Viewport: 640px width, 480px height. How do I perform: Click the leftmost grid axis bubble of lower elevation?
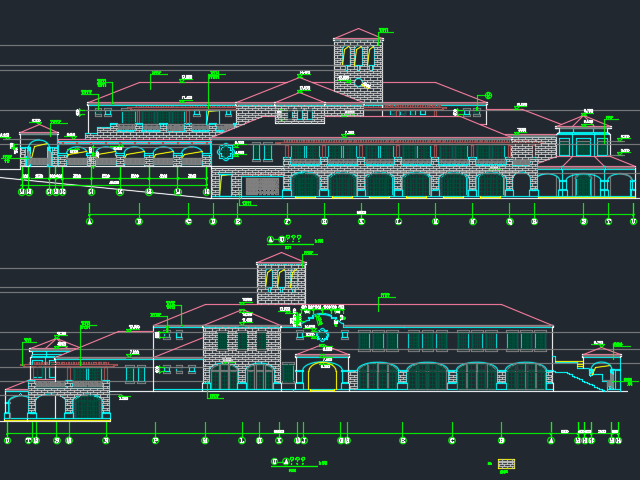coord(7,440)
